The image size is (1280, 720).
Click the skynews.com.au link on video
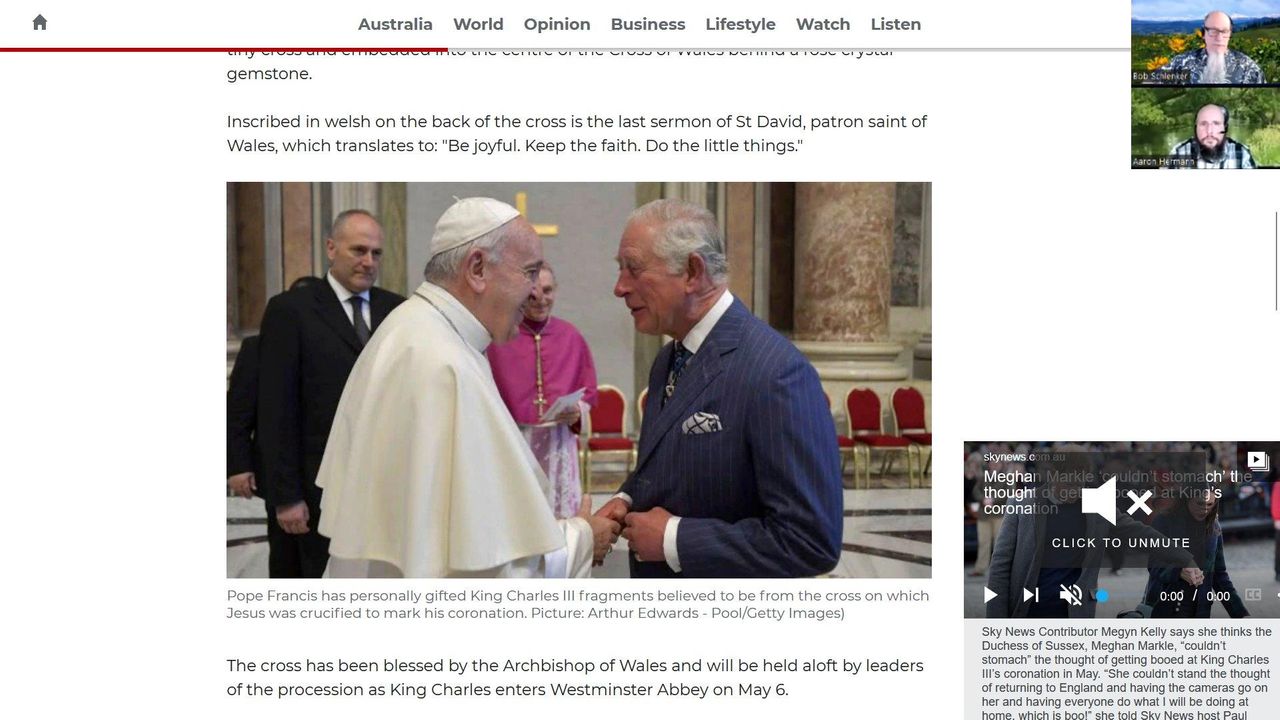(x=1024, y=457)
